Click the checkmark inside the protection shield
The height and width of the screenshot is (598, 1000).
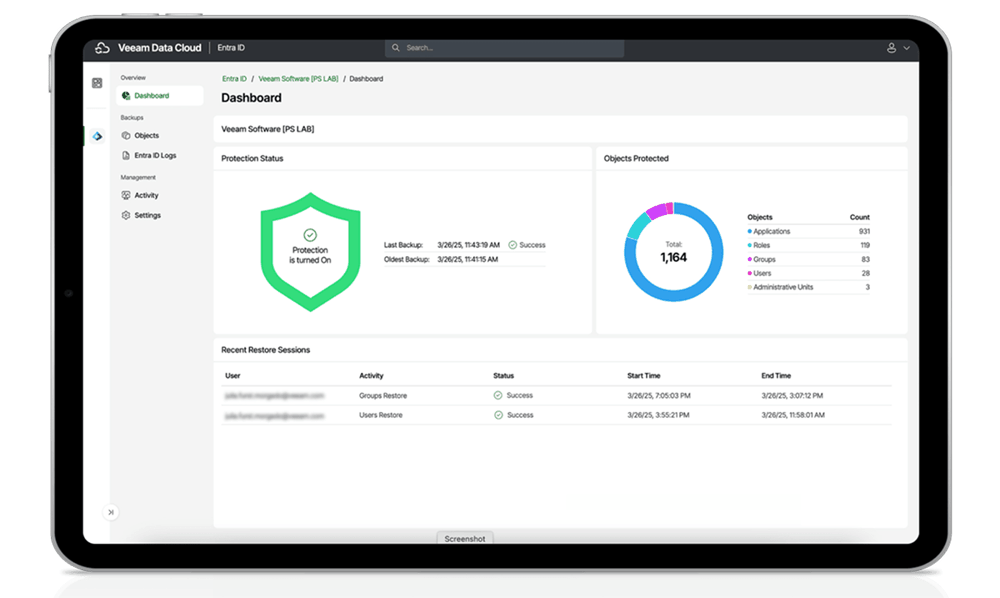pos(310,235)
